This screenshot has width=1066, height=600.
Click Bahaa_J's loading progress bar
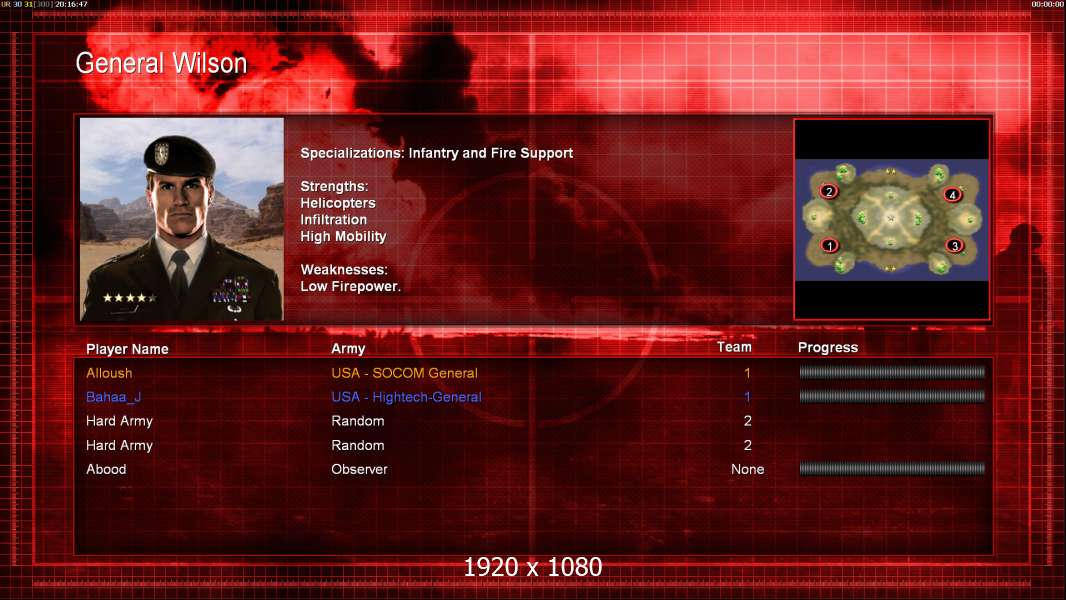(892, 396)
